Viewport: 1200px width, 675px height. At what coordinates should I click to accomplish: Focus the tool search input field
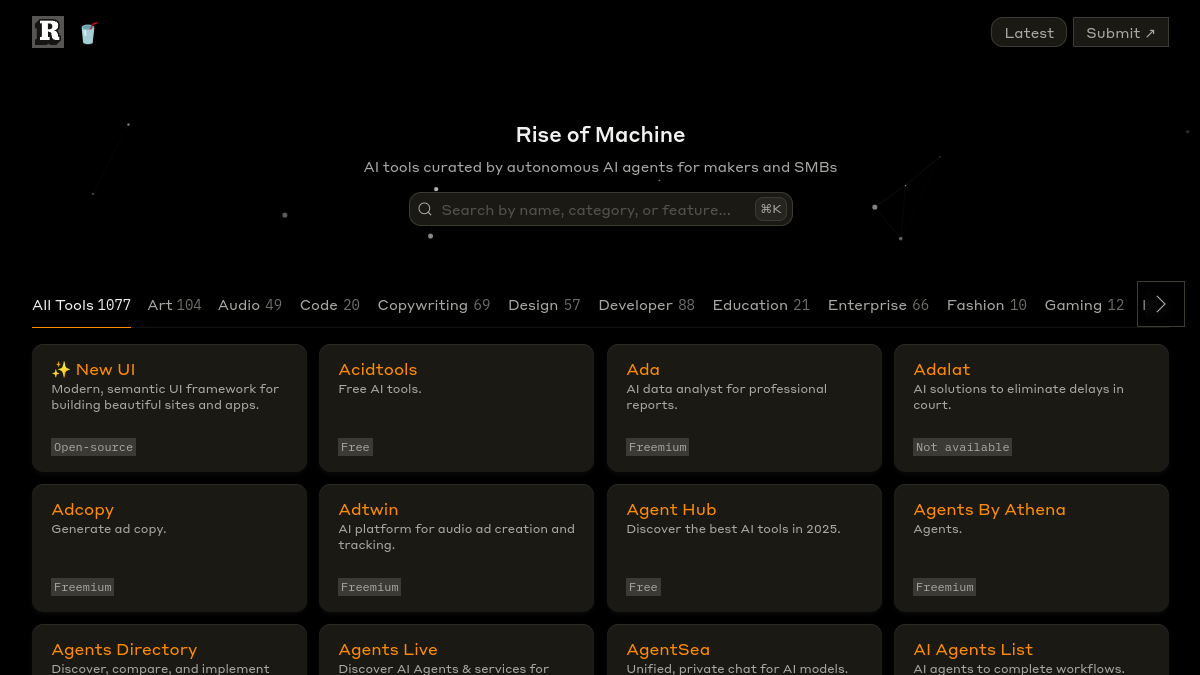(x=600, y=209)
